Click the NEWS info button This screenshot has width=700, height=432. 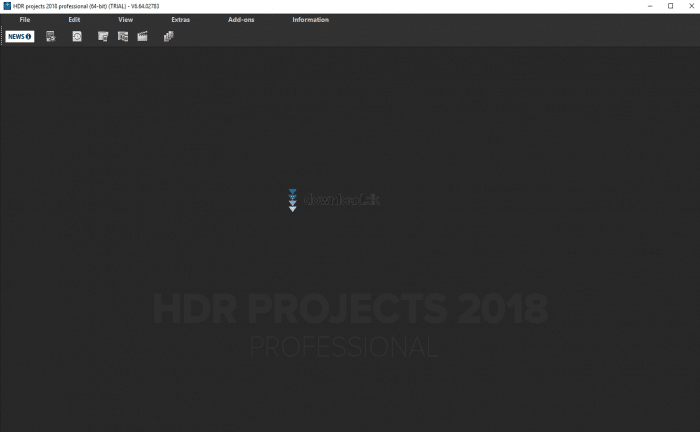[20, 37]
